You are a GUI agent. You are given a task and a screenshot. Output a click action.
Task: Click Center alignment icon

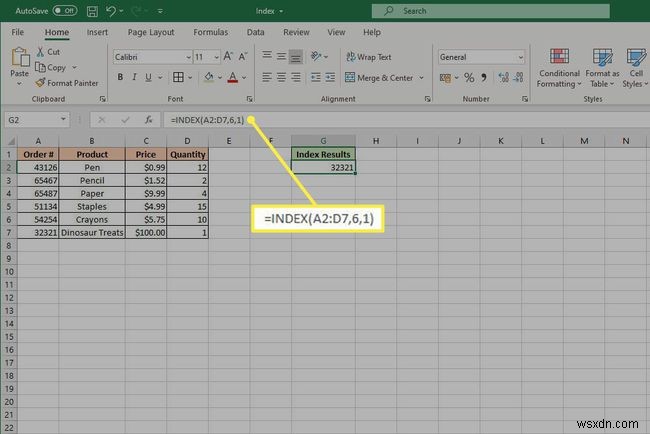point(281,77)
